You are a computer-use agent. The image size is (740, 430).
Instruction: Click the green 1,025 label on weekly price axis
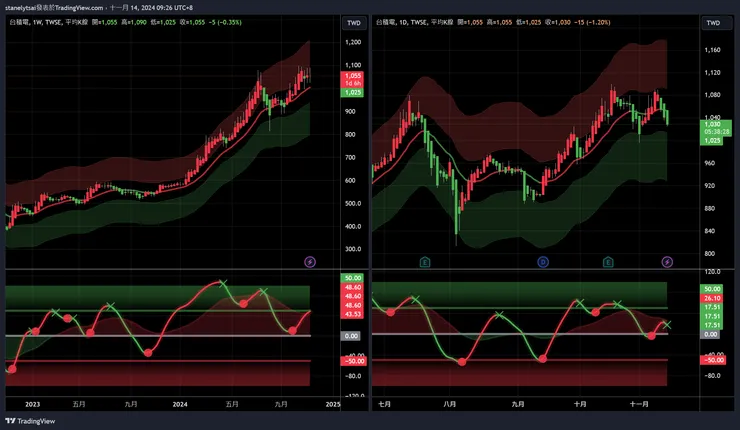click(352, 93)
